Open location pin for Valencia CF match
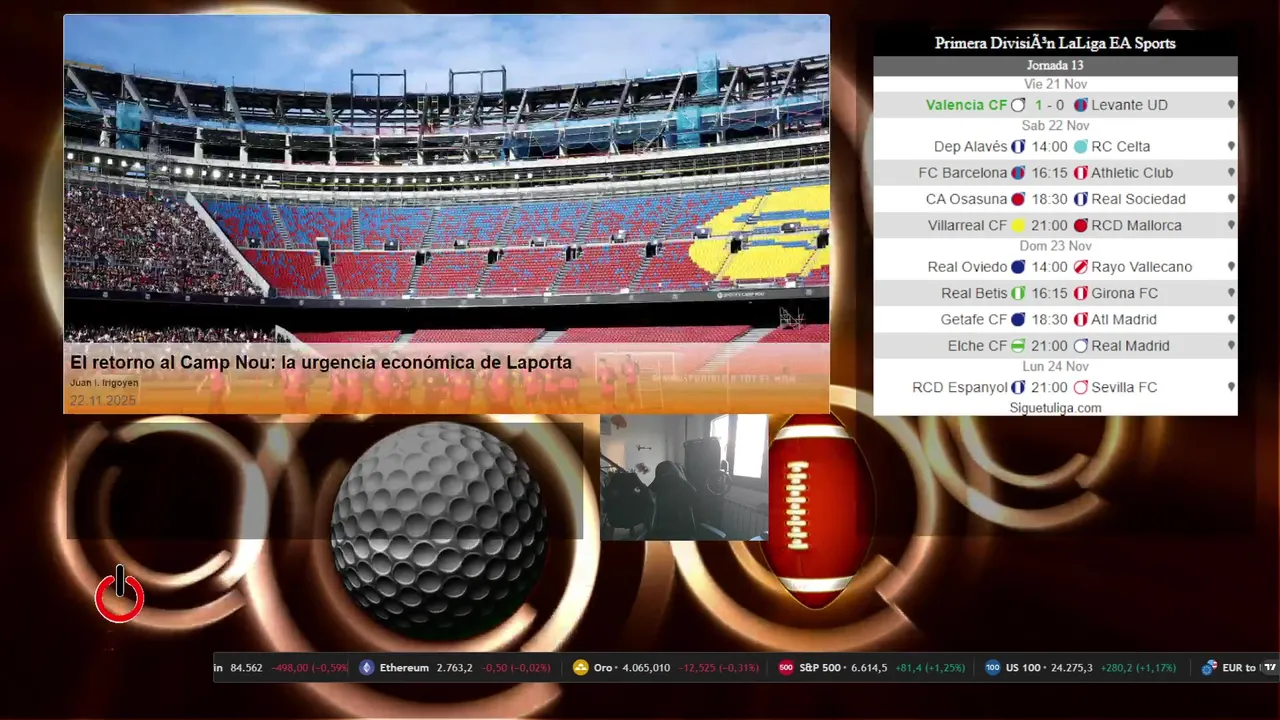Image resolution: width=1280 pixels, height=720 pixels. tap(1231, 105)
